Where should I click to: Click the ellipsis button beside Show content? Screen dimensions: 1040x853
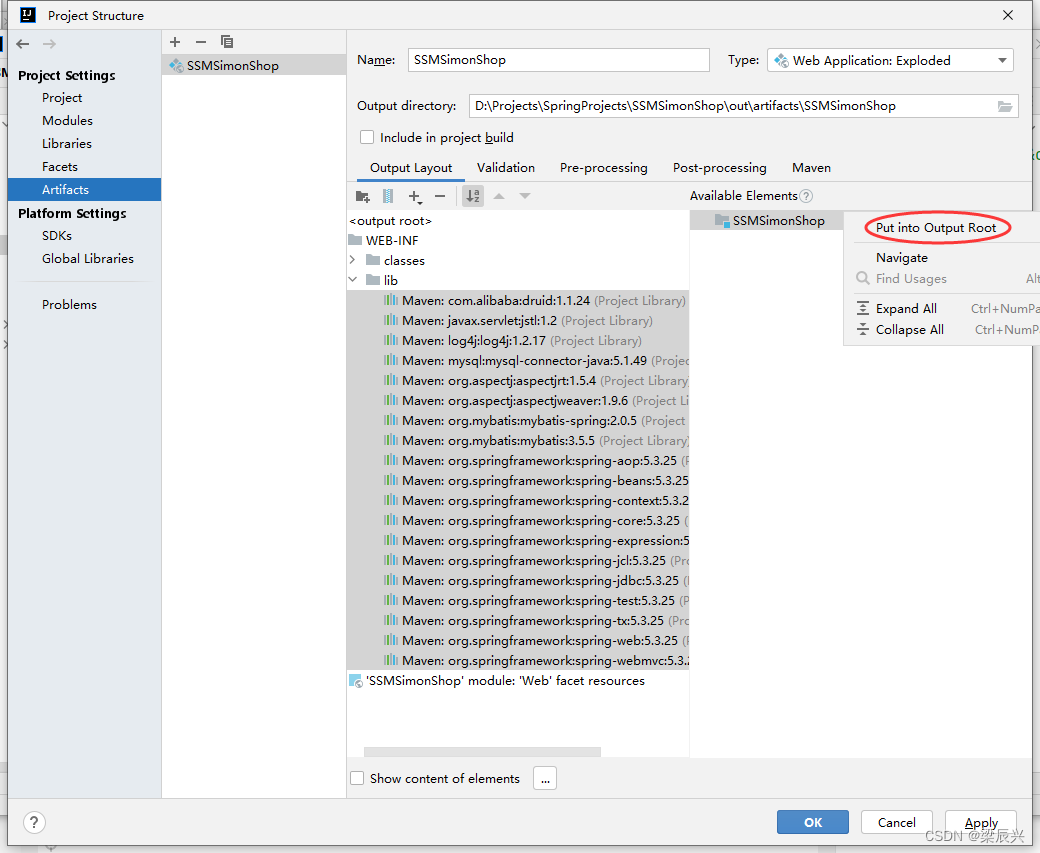[545, 779]
